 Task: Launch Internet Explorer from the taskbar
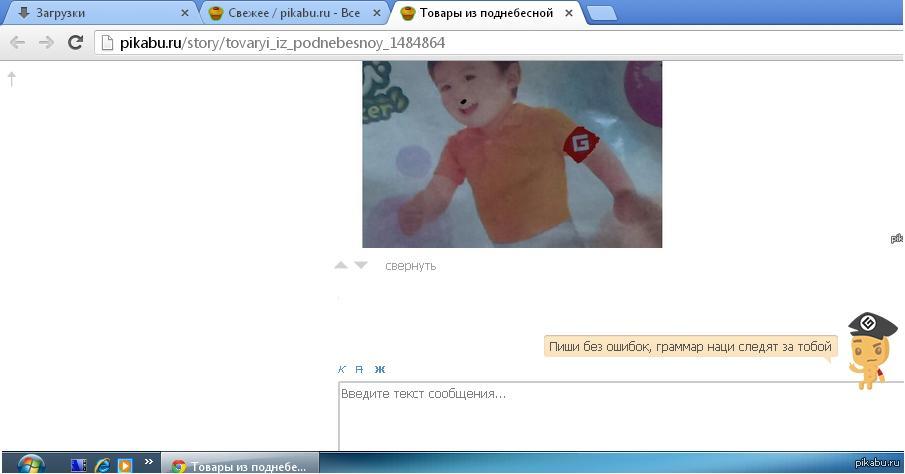click(102, 465)
